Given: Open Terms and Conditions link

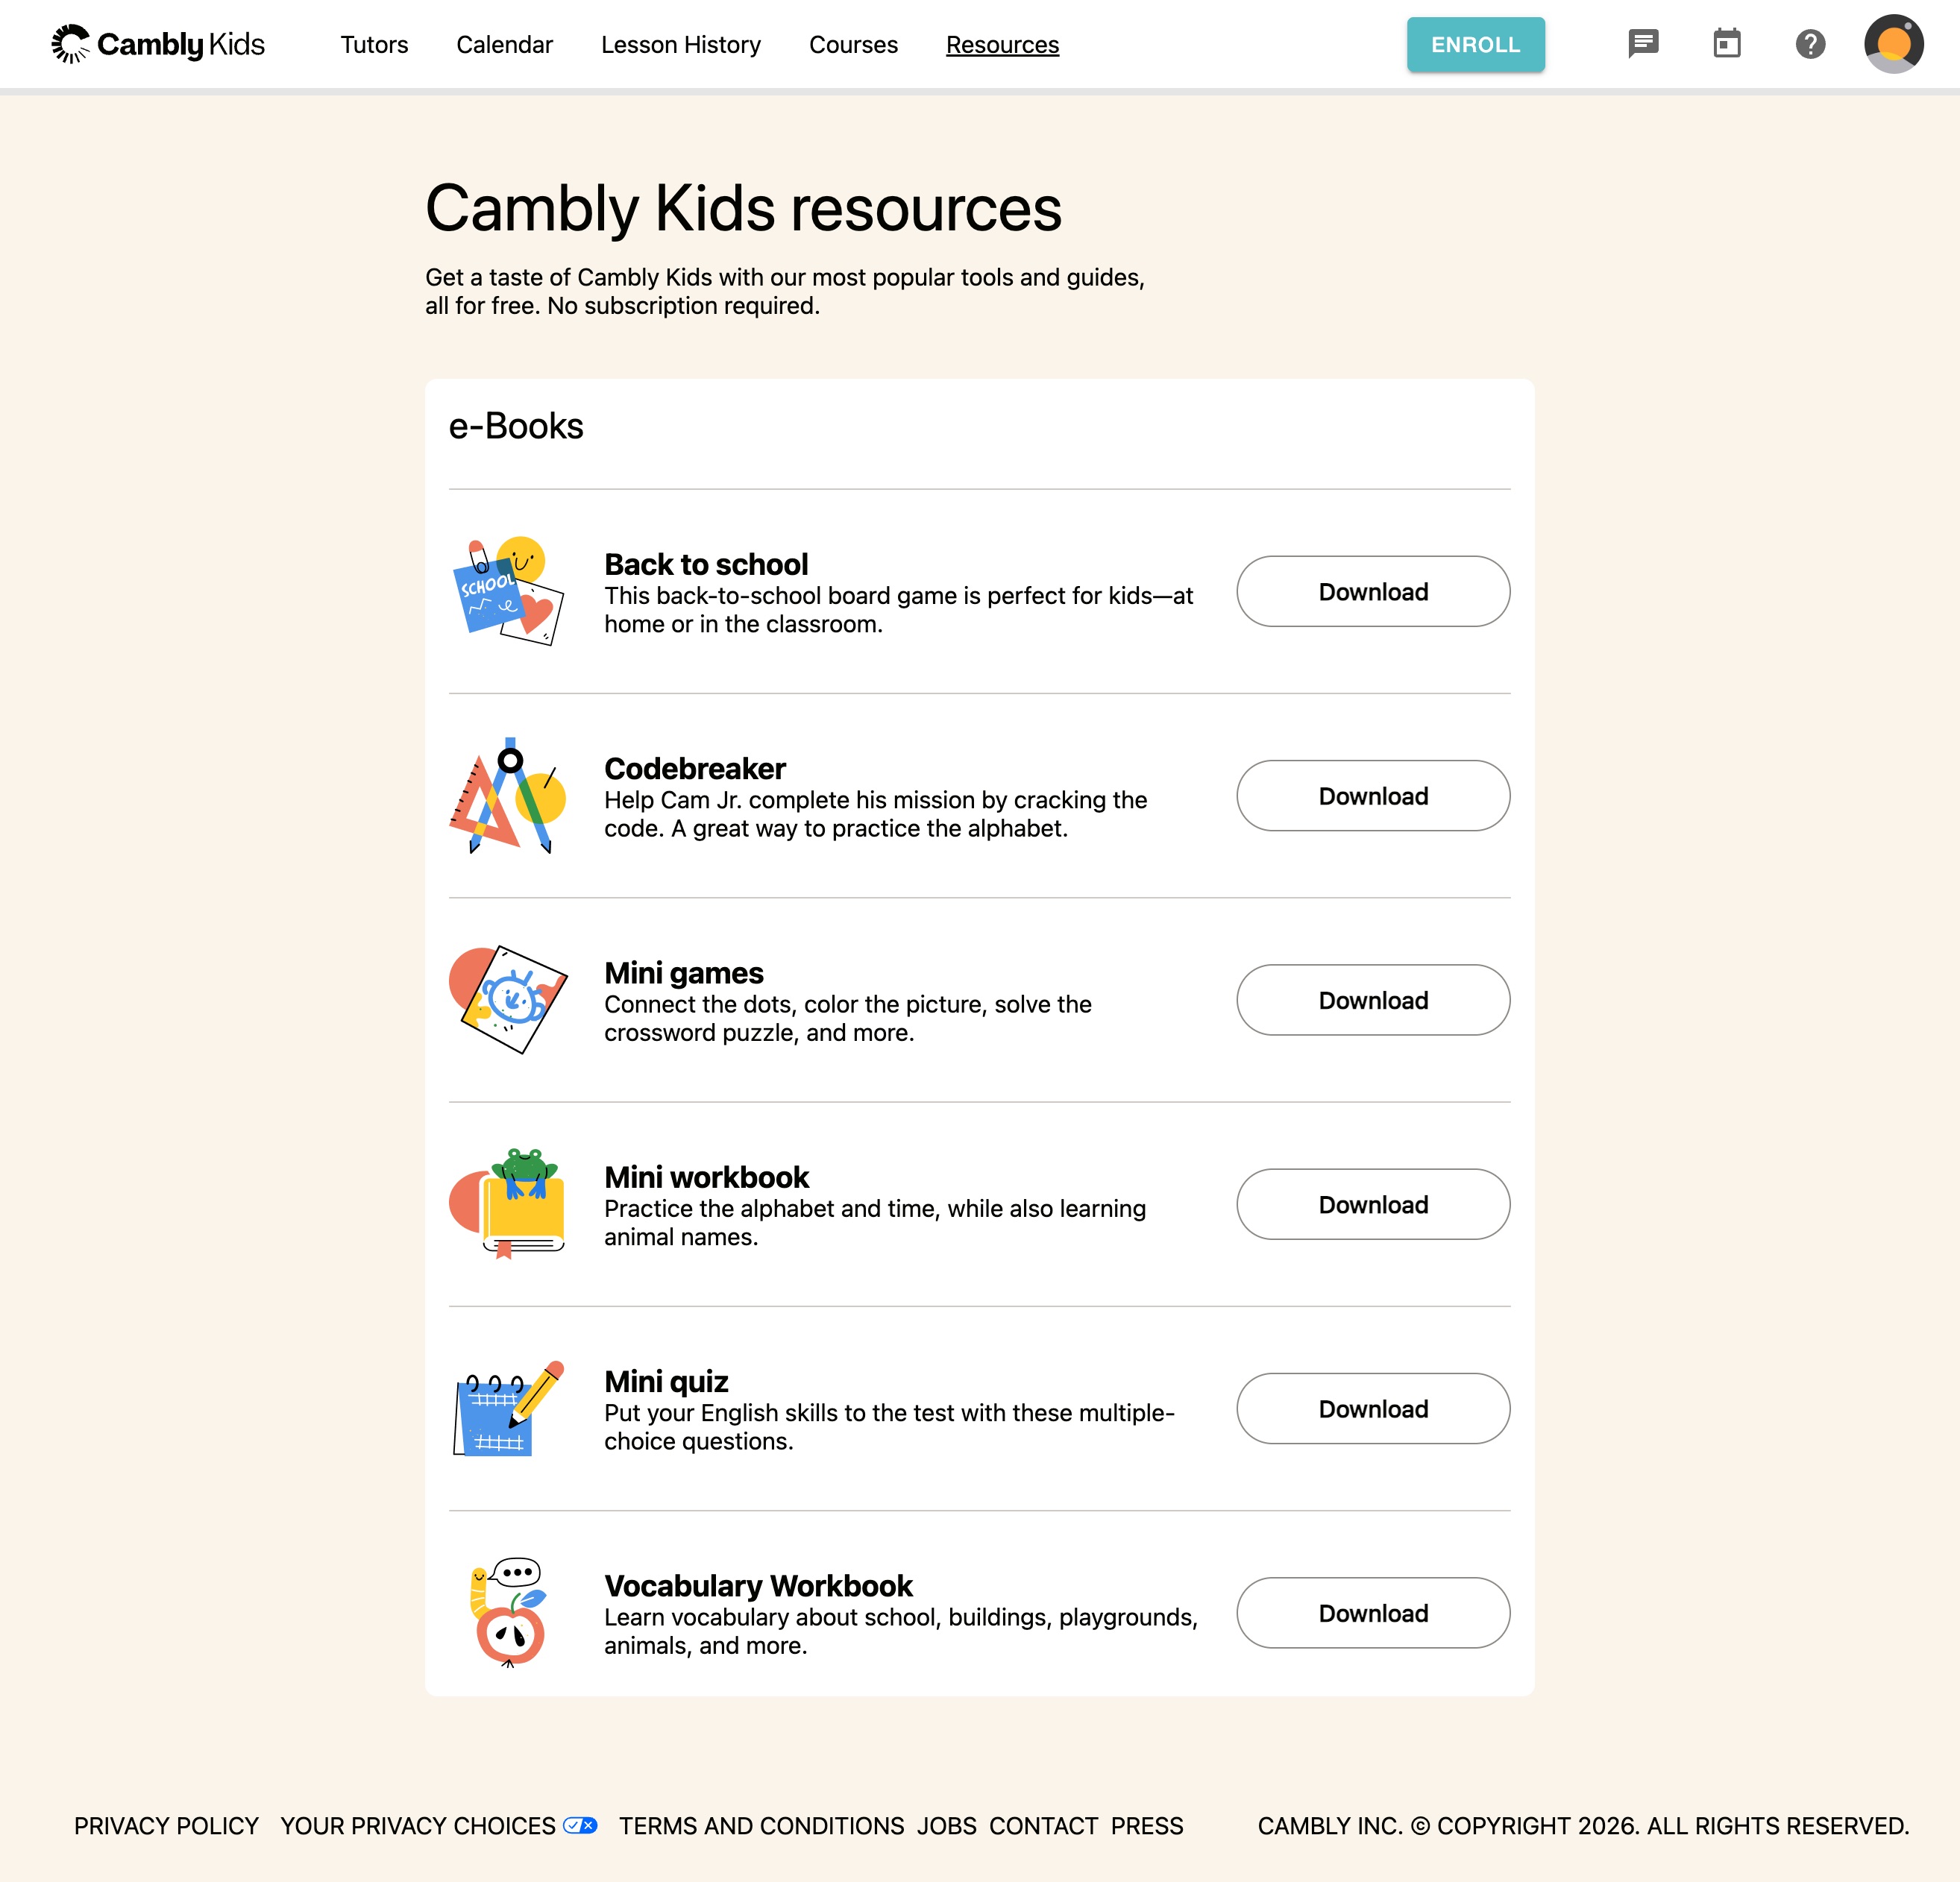Looking at the screenshot, I should click(x=761, y=1826).
